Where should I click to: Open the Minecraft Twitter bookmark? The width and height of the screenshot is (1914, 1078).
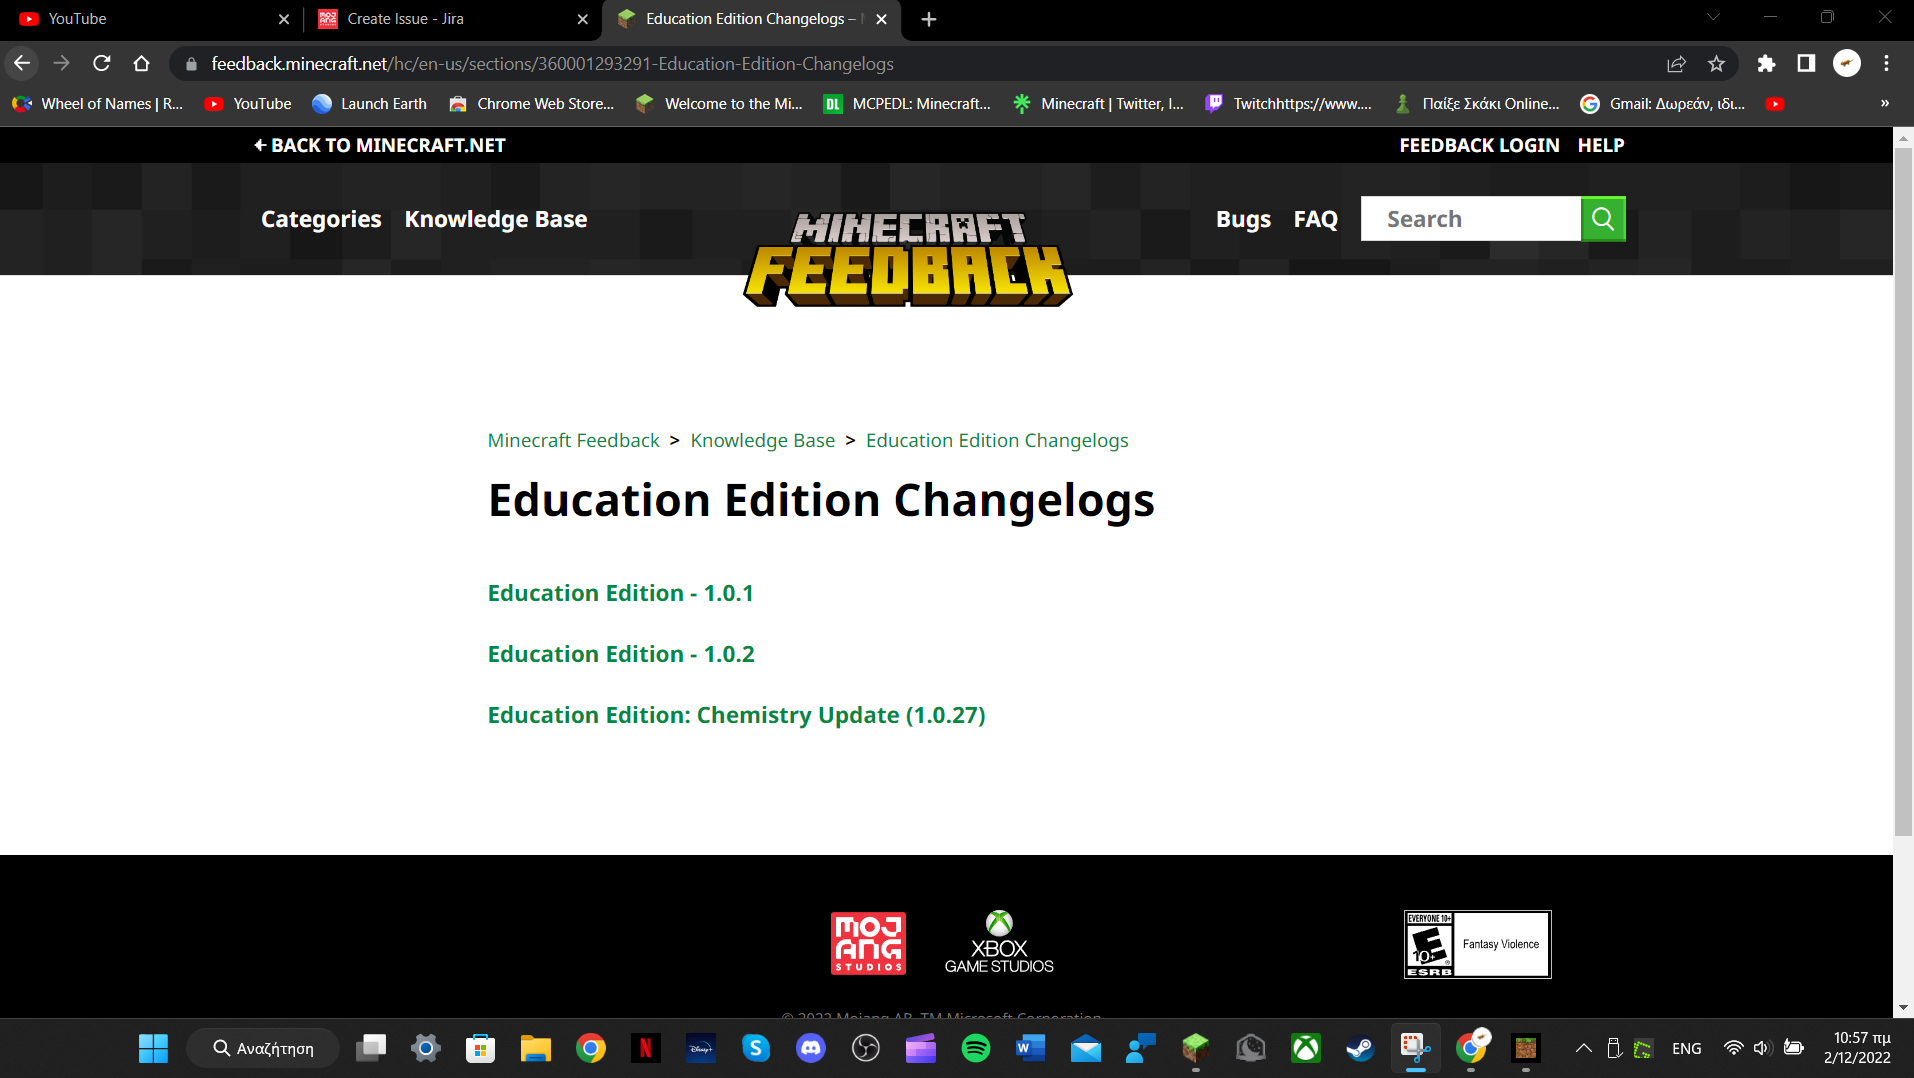coord(1098,103)
